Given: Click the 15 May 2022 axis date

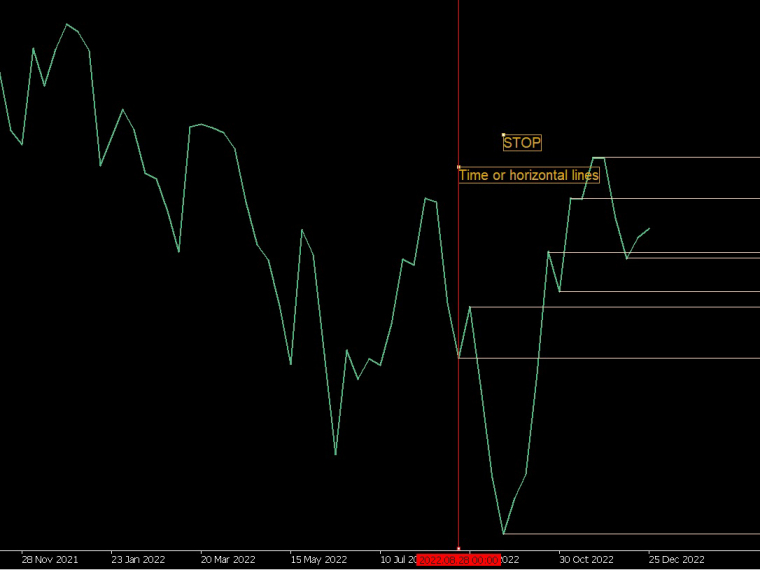Looking at the screenshot, I should pos(318,560).
